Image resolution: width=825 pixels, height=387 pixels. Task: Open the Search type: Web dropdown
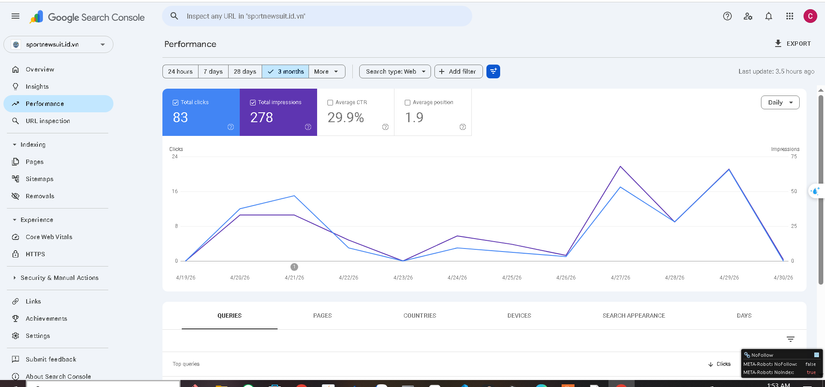pyautogui.click(x=395, y=72)
